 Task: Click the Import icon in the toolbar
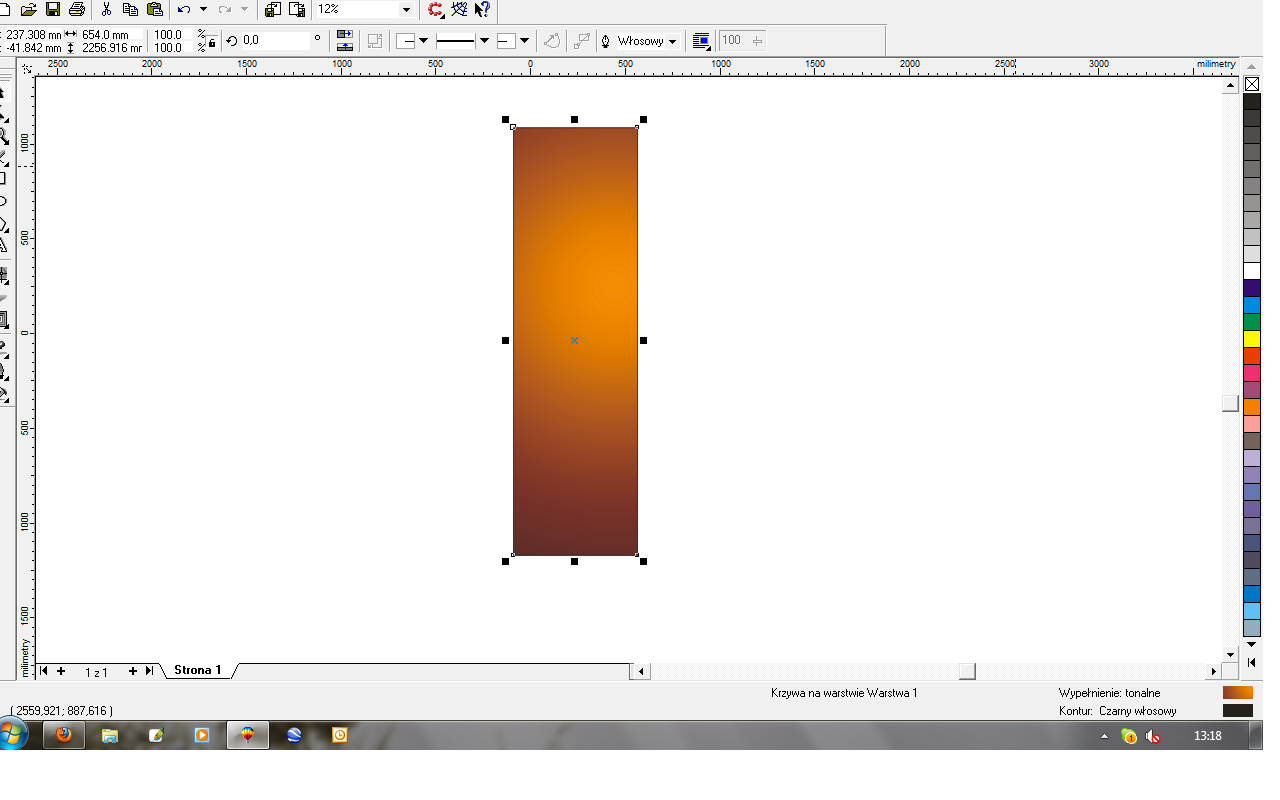(272, 9)
